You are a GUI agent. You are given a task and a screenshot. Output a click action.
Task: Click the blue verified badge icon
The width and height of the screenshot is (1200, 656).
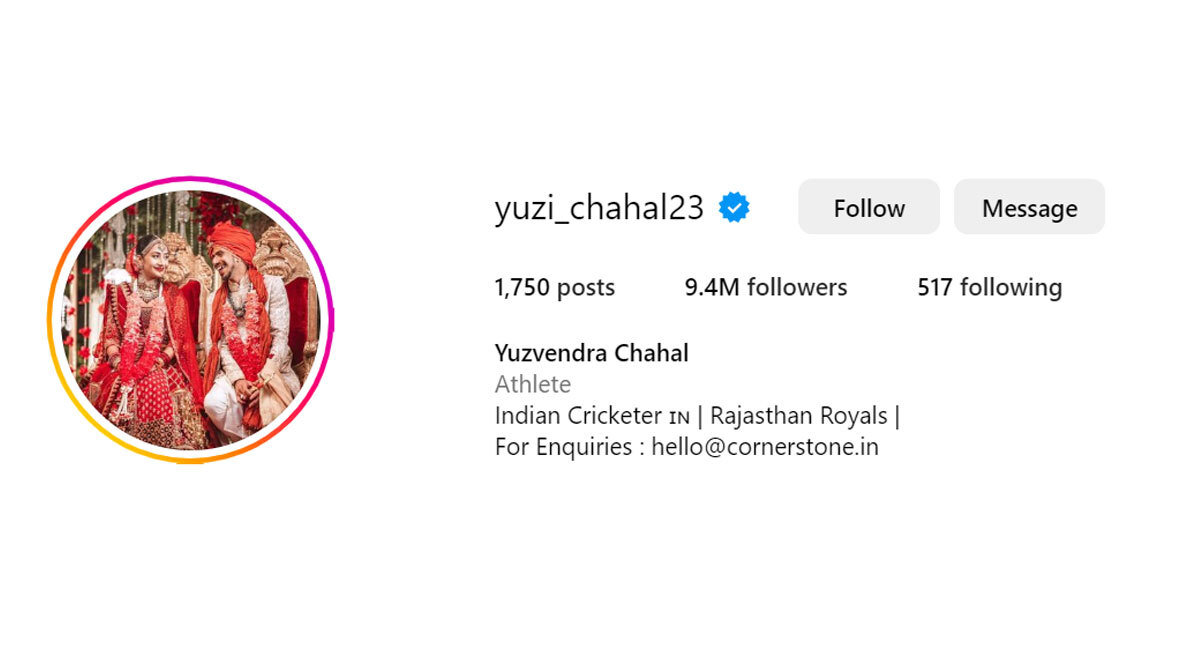(734, 208)
